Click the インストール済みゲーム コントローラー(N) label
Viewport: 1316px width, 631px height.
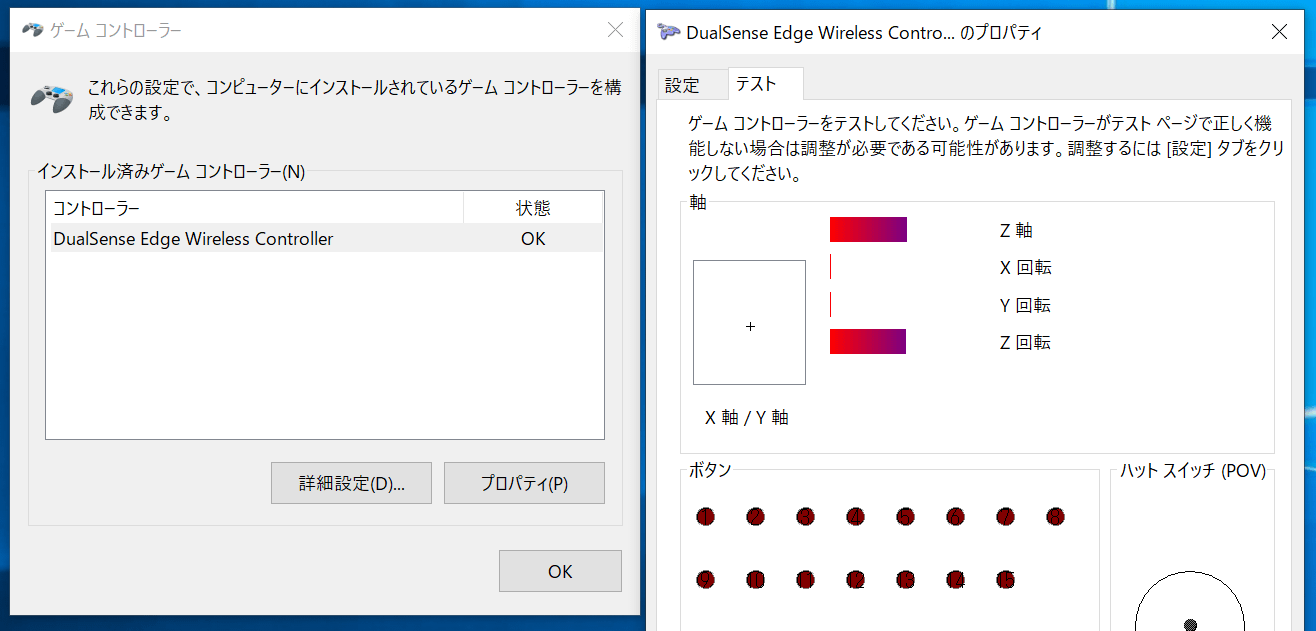coord(171,171)
